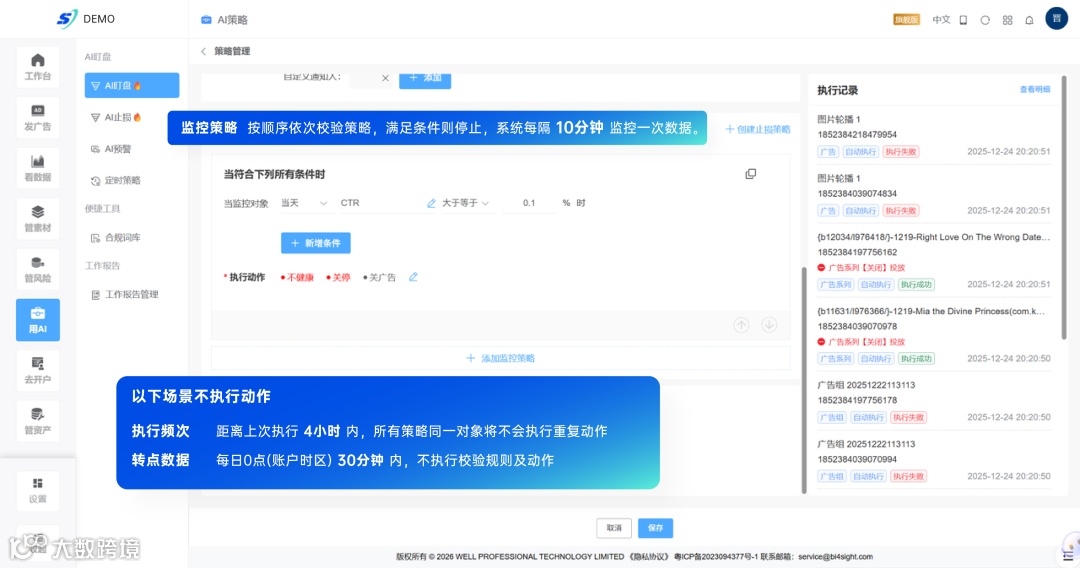
Task: Open the 管风险 sidebar icon
Action: pyautogui.click(x=38, y=269)
